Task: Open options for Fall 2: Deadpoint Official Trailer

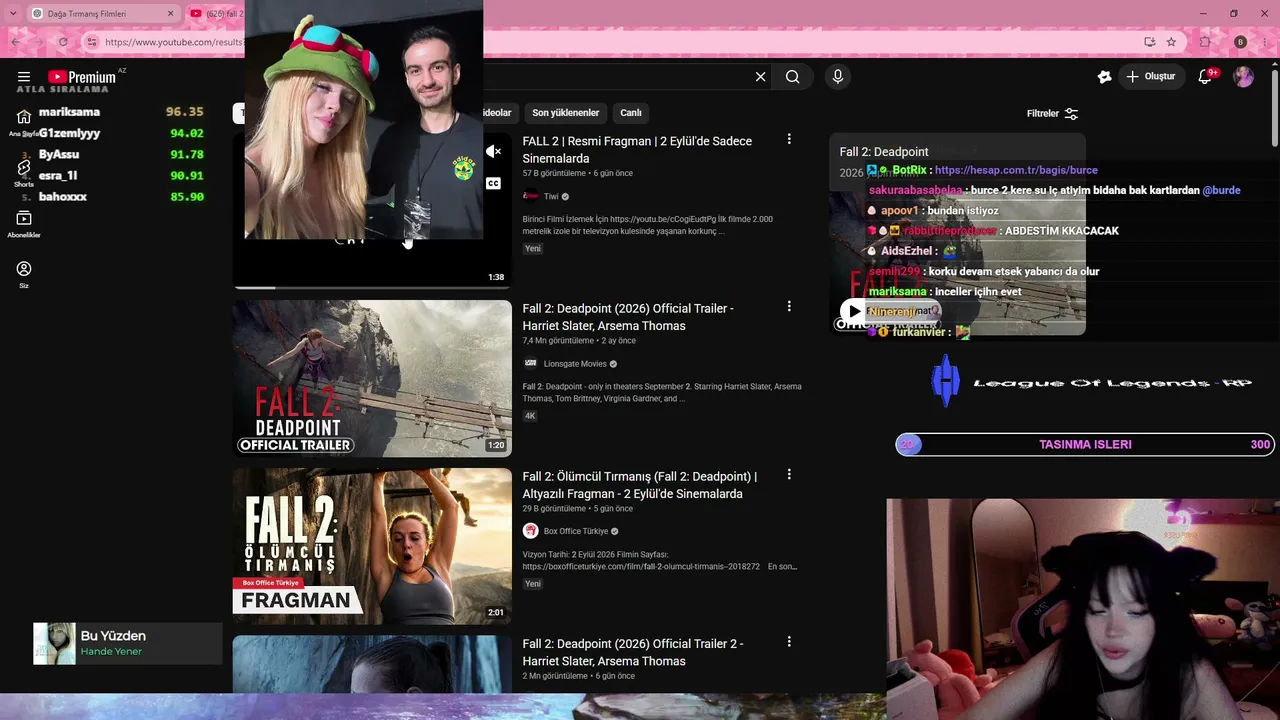Action: coord(789,307)
